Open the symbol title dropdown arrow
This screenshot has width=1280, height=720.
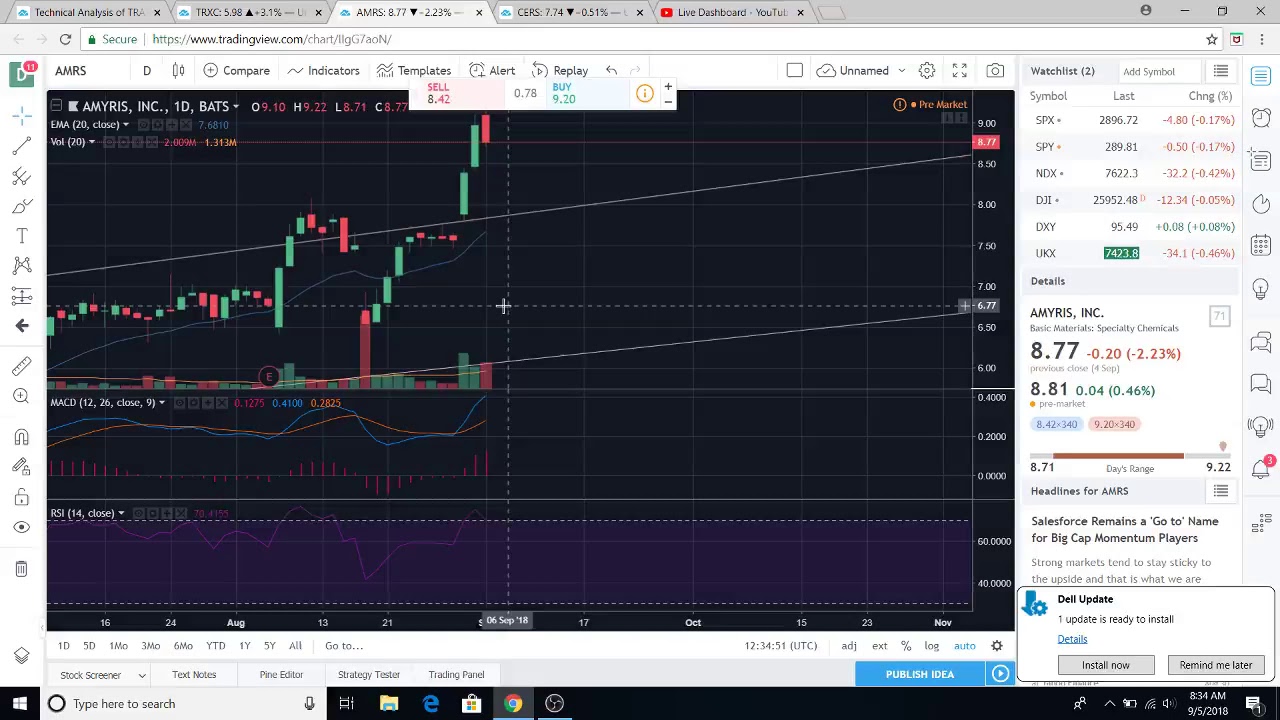tap(236, 107)
